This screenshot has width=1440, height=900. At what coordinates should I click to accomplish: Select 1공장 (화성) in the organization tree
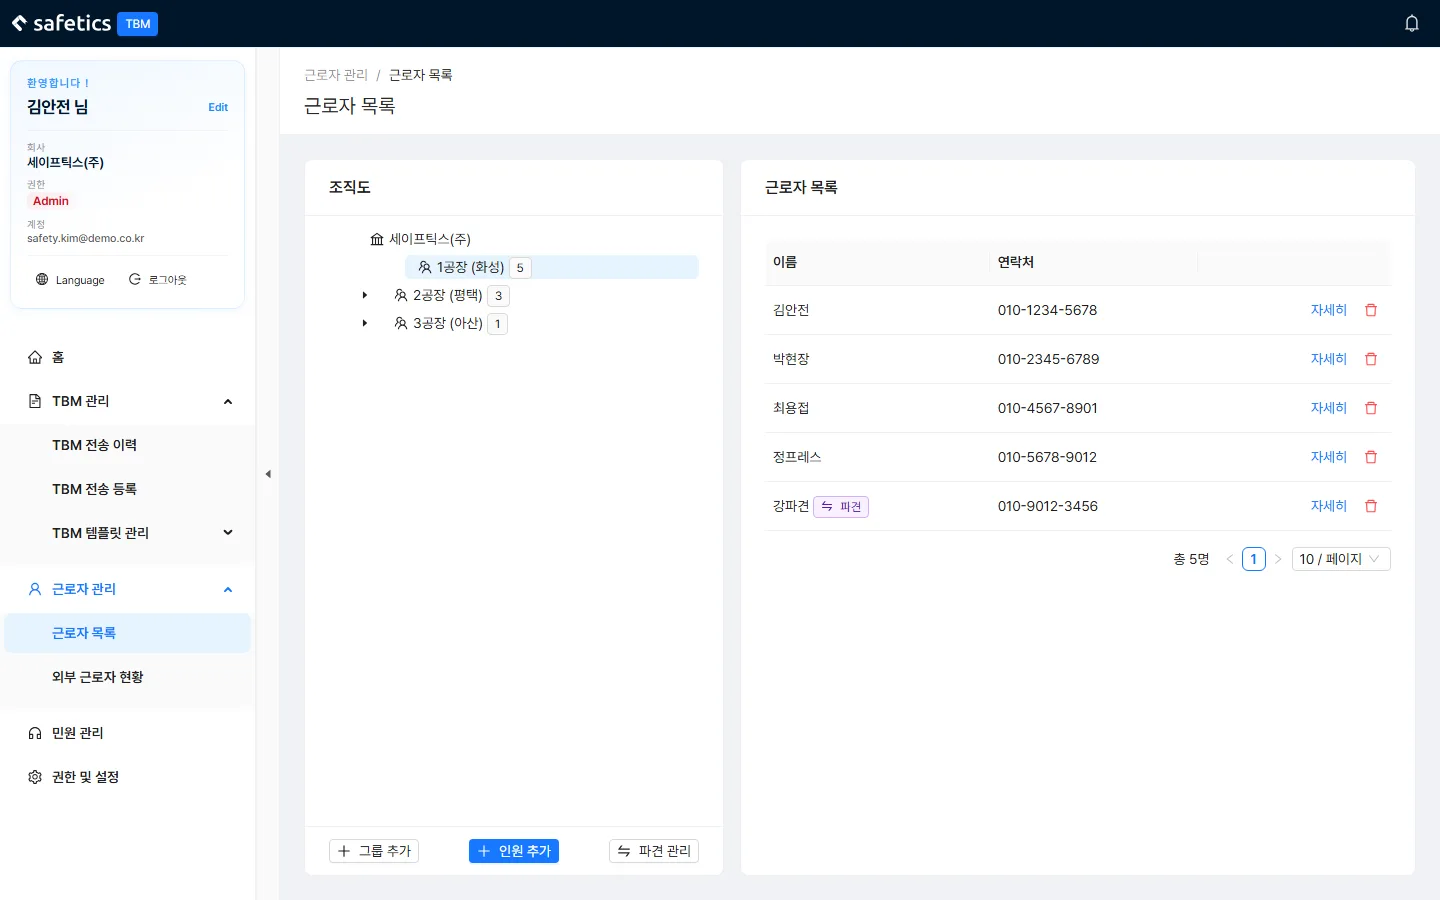pyautogui.click(x=552, y=267)
